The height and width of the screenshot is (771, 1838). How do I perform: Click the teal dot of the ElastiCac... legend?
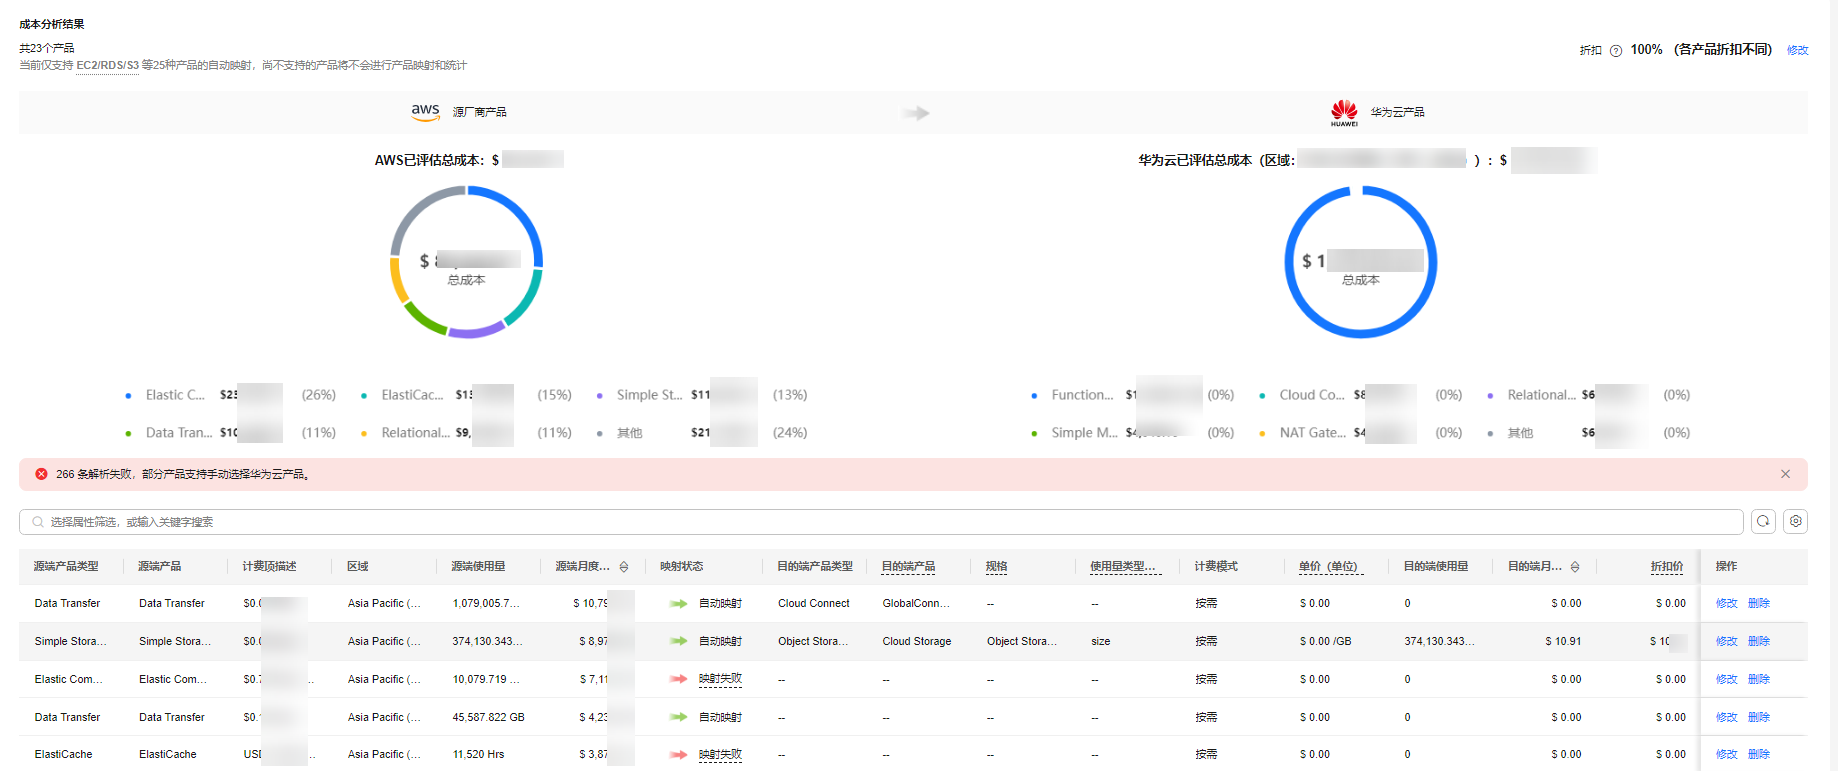pos(364,396)
